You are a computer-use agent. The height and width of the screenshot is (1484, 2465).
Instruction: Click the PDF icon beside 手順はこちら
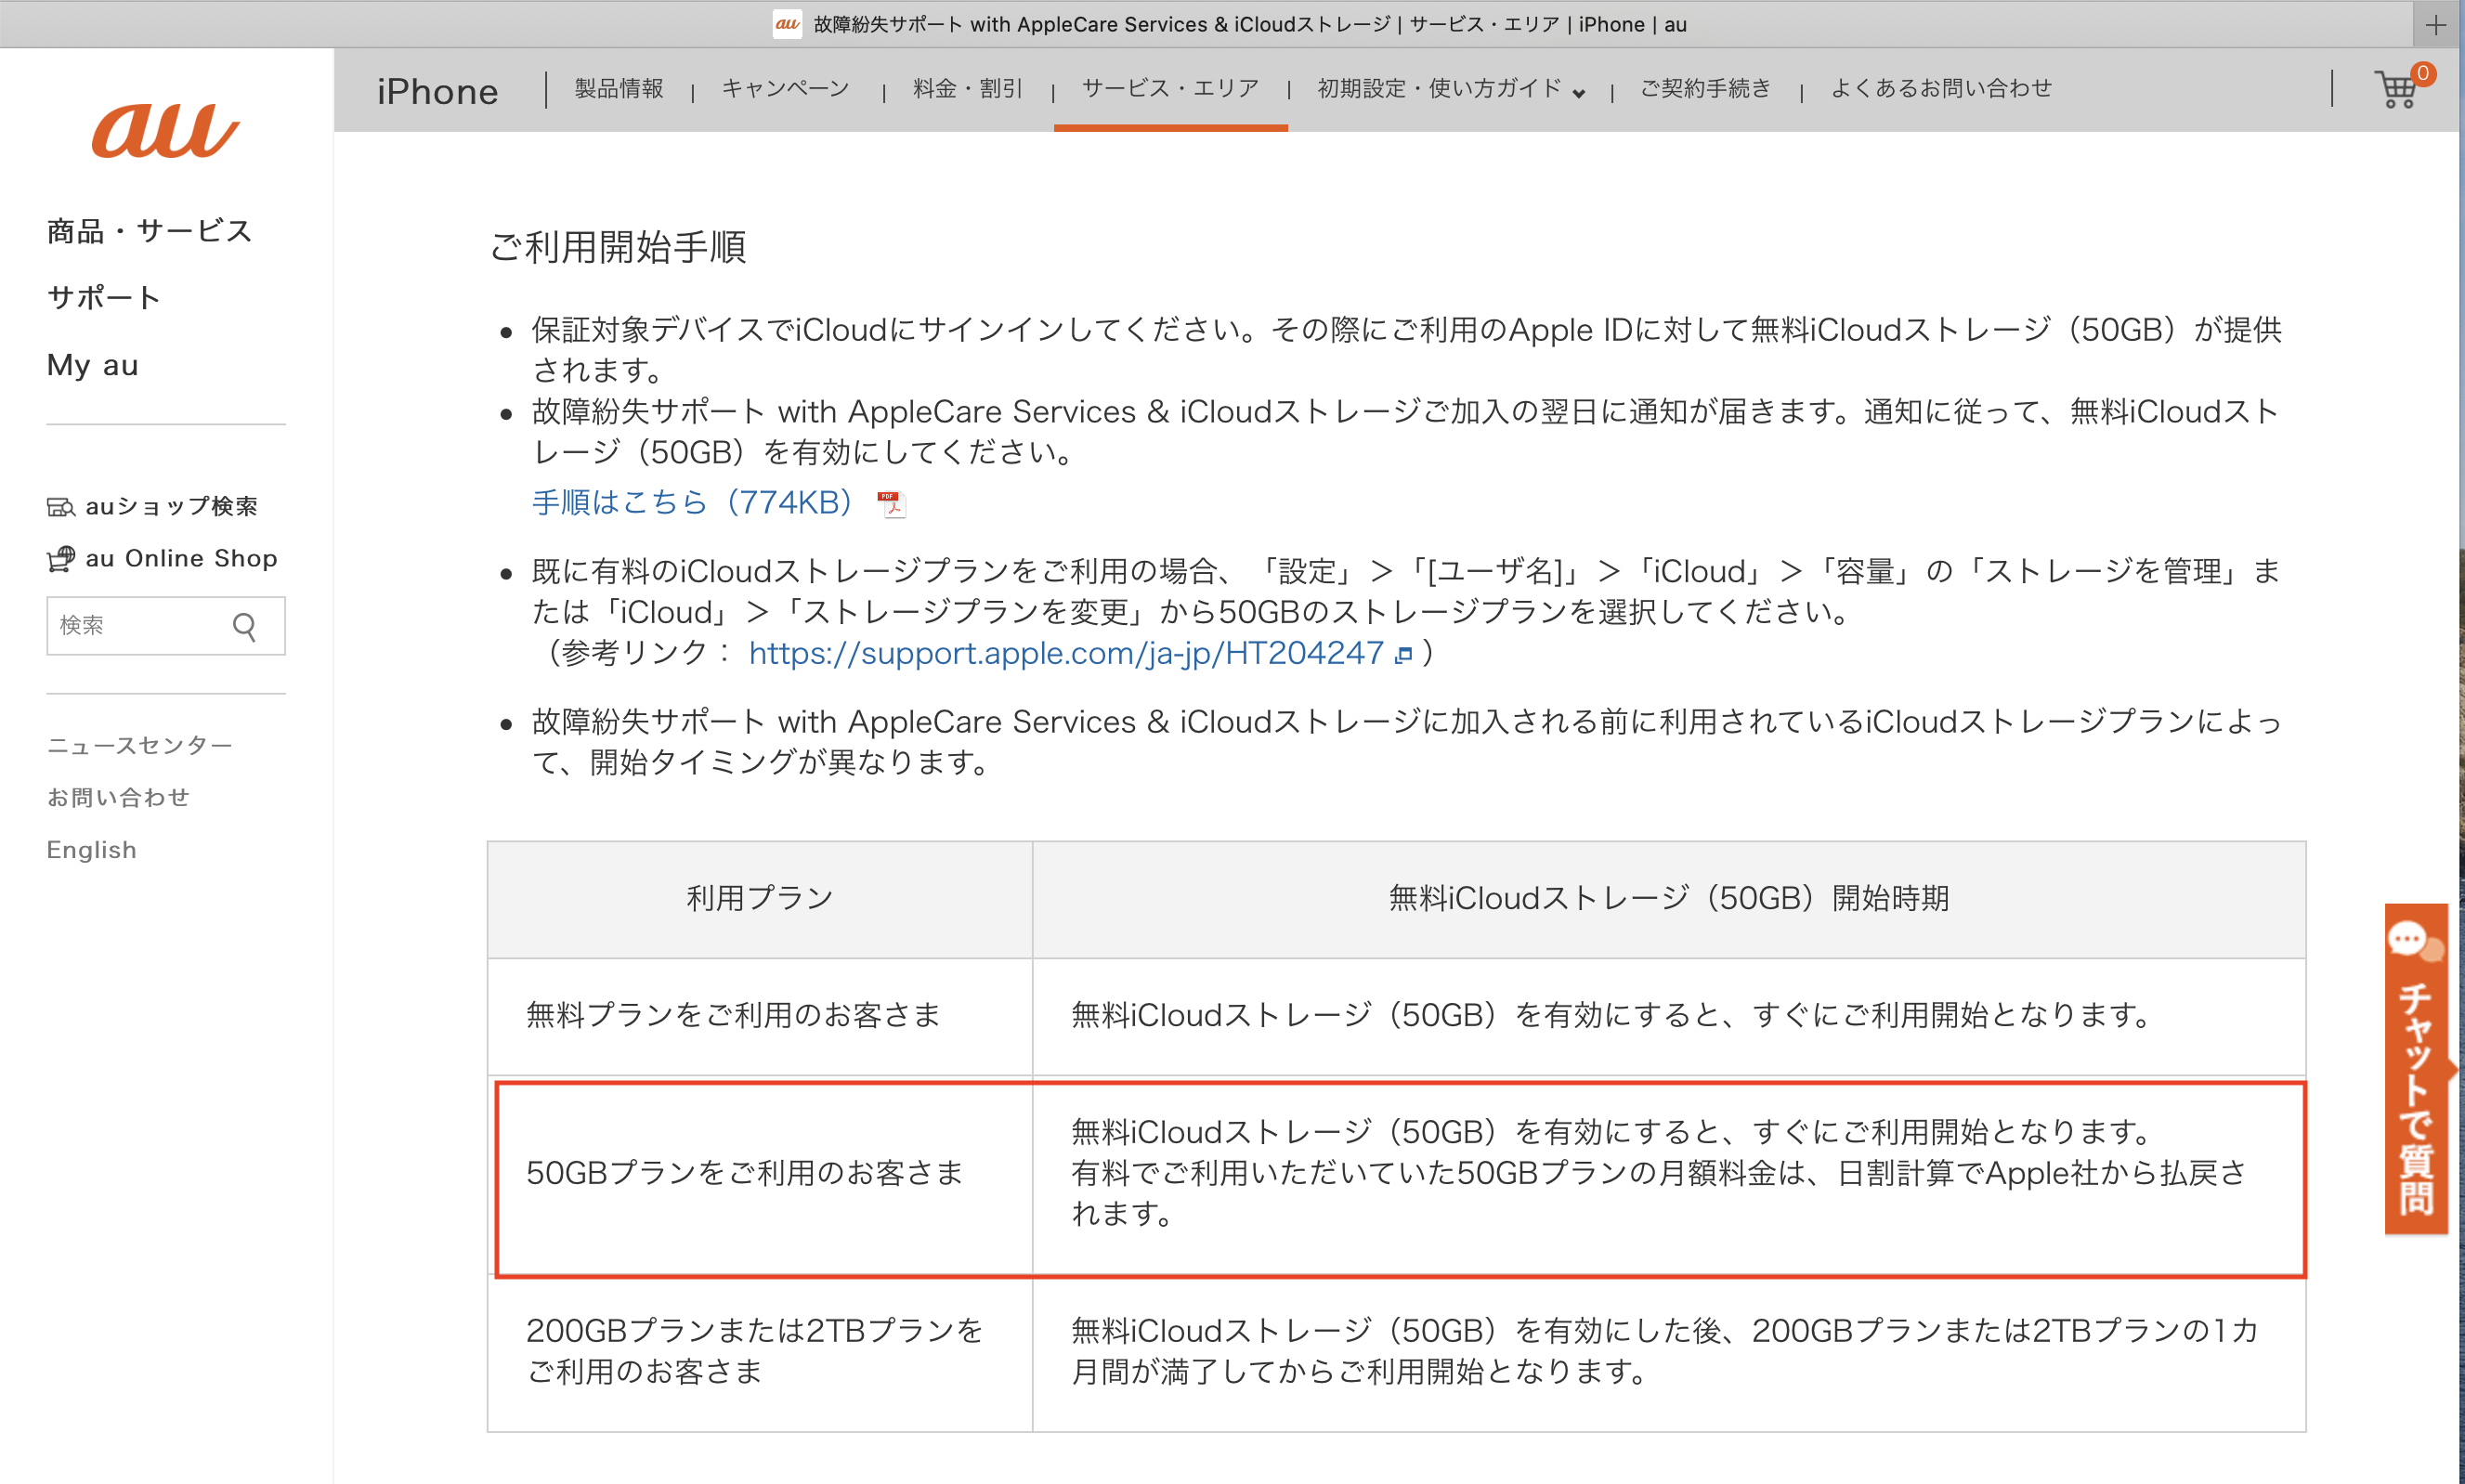(x=890, y=503)
